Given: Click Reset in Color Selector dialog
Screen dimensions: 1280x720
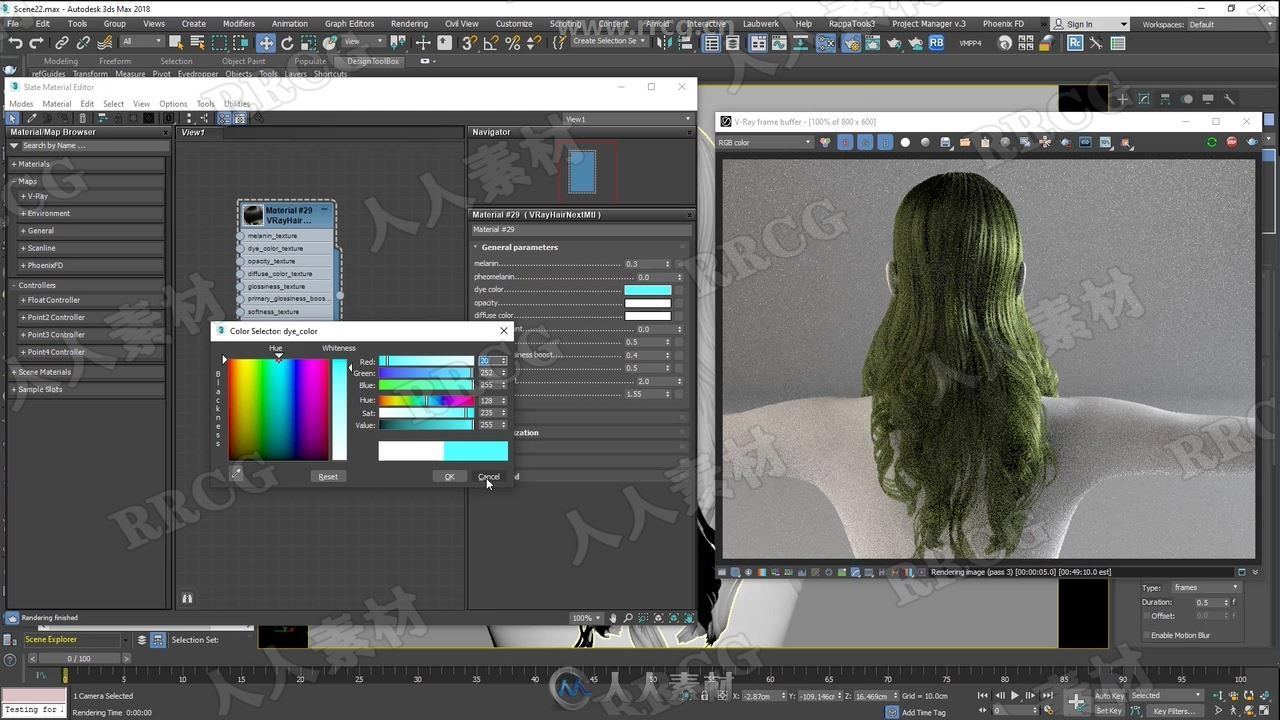Looking at the screenshot, I should [x=328, y=476].
